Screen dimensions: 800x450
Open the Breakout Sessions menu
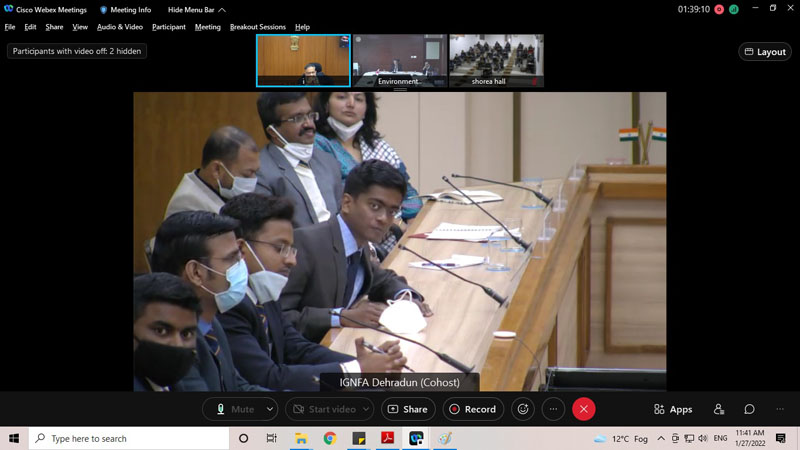coord(257,27)
